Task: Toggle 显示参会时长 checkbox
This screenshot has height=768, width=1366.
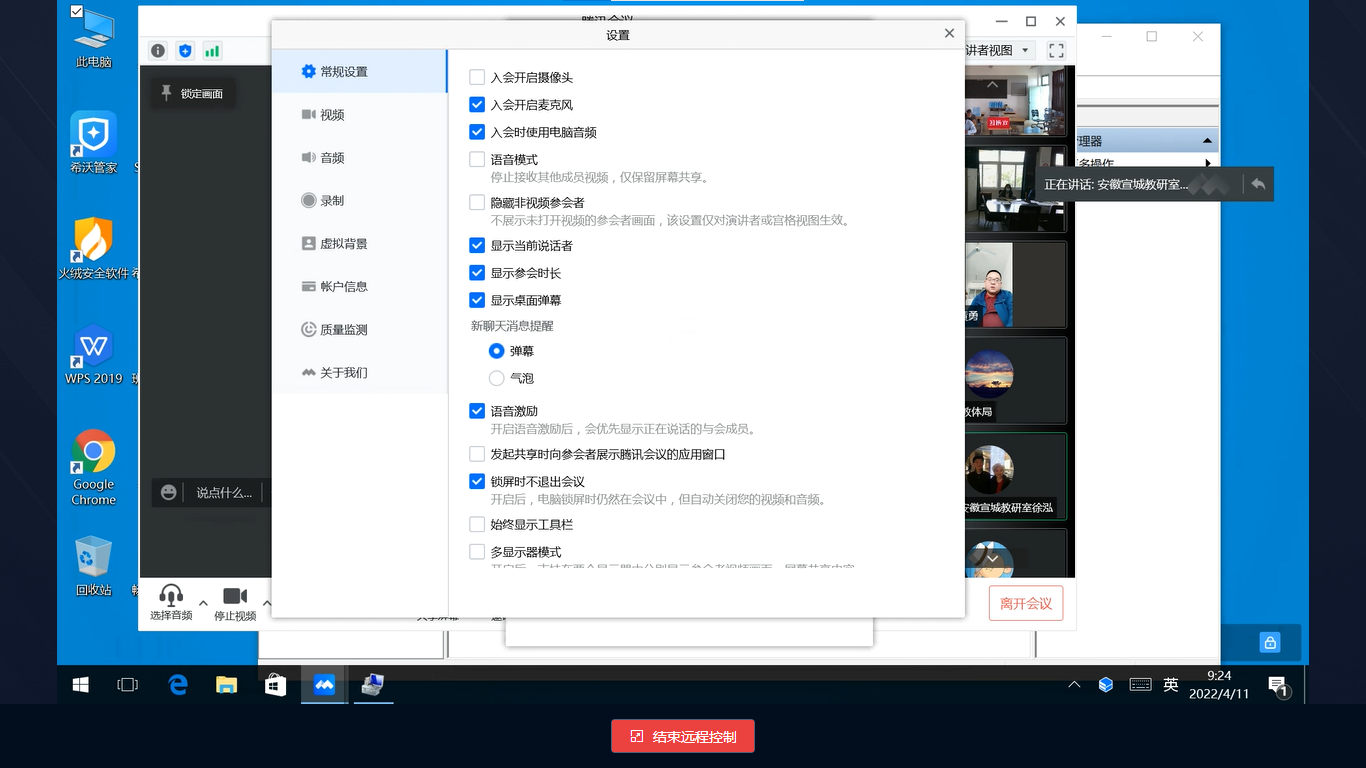Action: click(477, 273)
